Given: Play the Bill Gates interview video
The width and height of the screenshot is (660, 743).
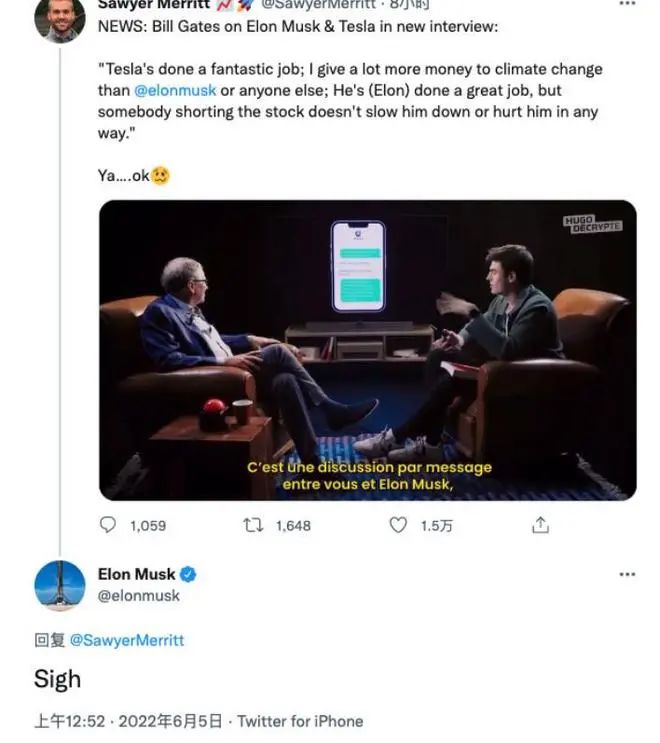Looking at the screenshot, I should [367, 350].
